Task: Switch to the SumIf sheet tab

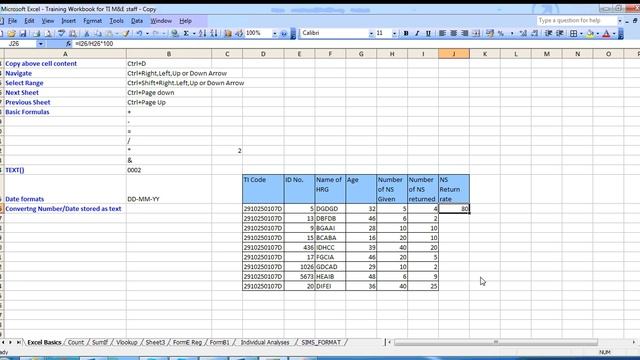Action: point(100,342)
